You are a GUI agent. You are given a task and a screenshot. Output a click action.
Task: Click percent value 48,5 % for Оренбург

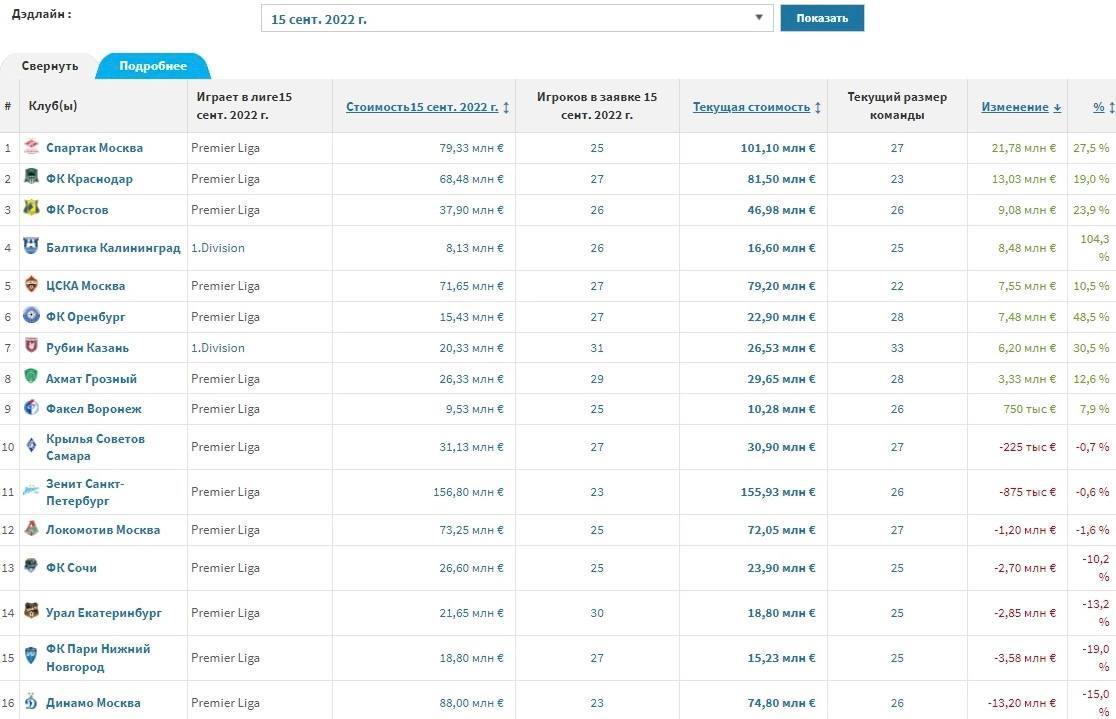point(1091,317)
